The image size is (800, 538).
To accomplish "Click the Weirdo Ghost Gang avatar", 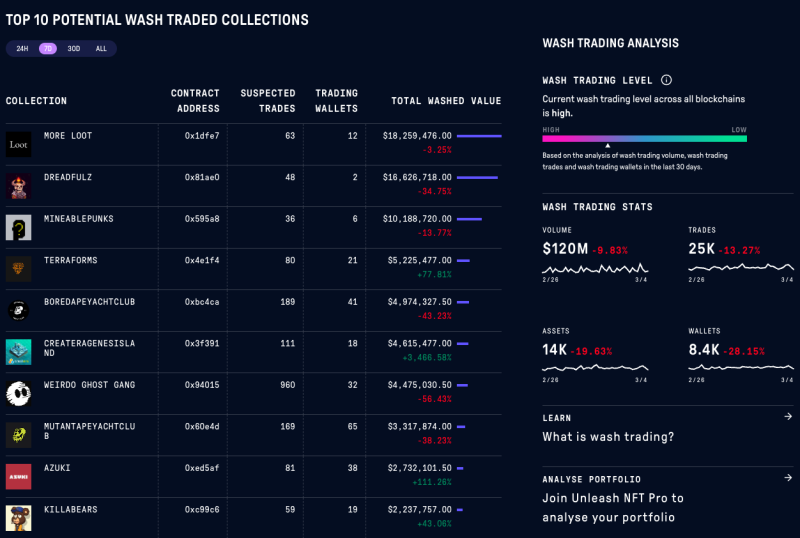I will pyautogui.click(x=18, y=394).
